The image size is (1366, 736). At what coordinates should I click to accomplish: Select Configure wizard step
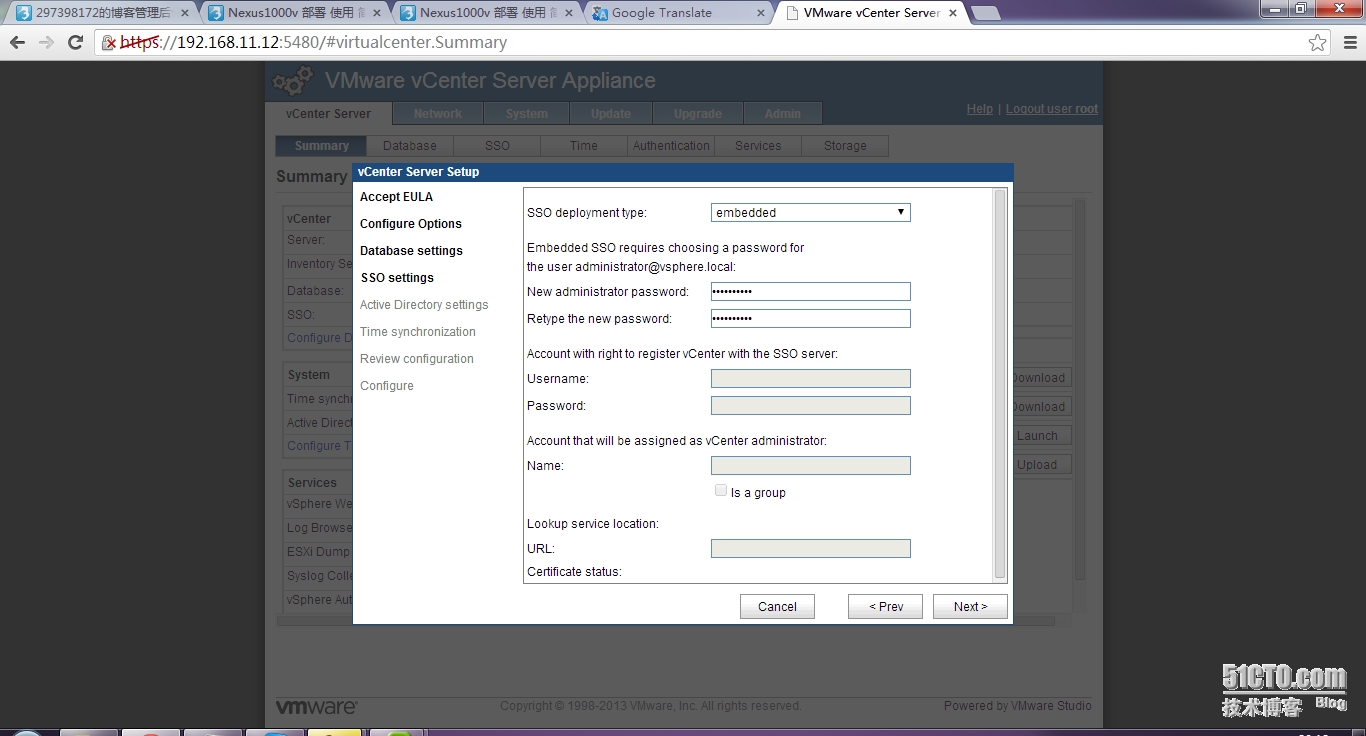(x=387, y=386)
